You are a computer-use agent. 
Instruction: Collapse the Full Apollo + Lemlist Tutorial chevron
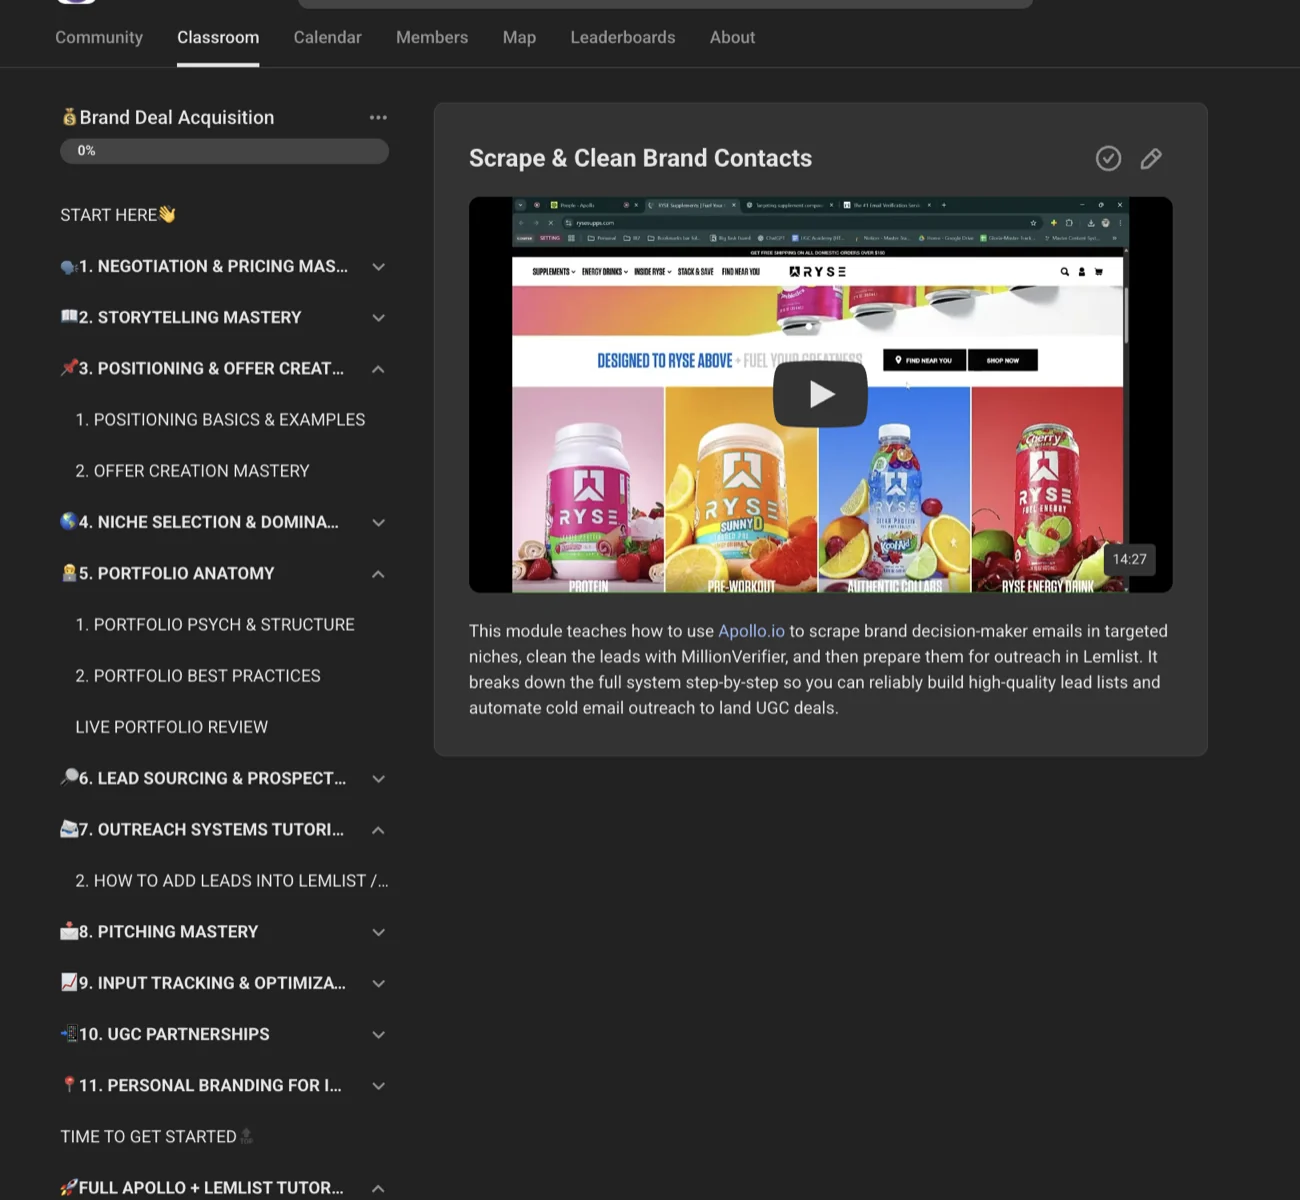click(378, 1188)
